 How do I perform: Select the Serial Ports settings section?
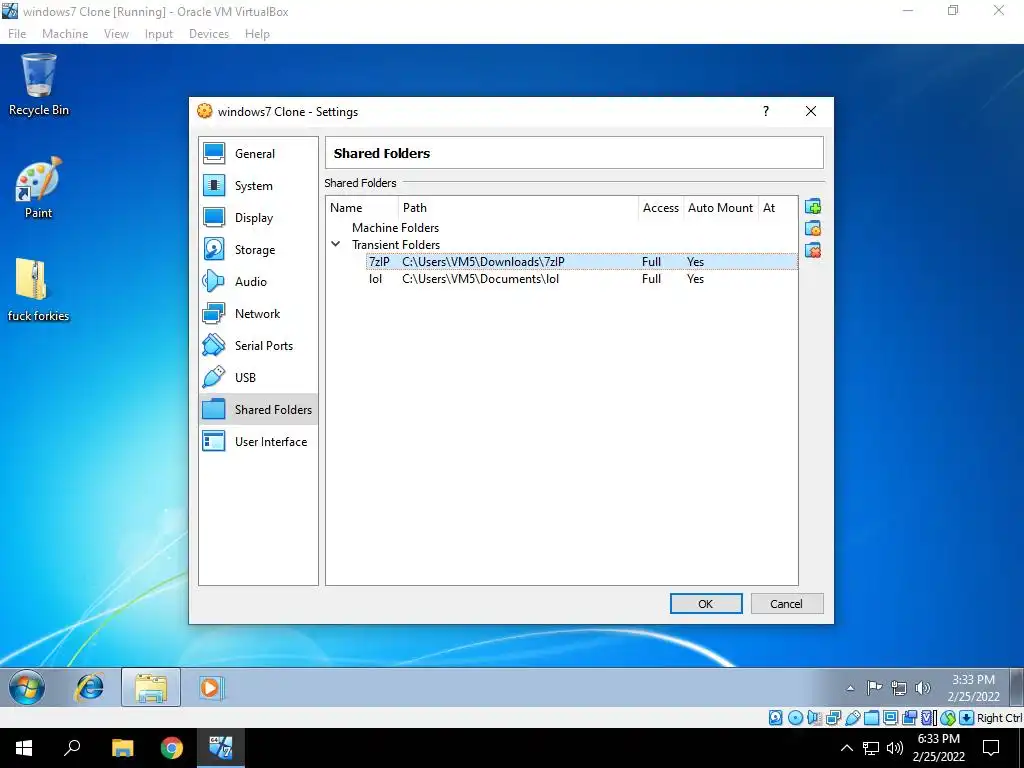click(258, 345)
